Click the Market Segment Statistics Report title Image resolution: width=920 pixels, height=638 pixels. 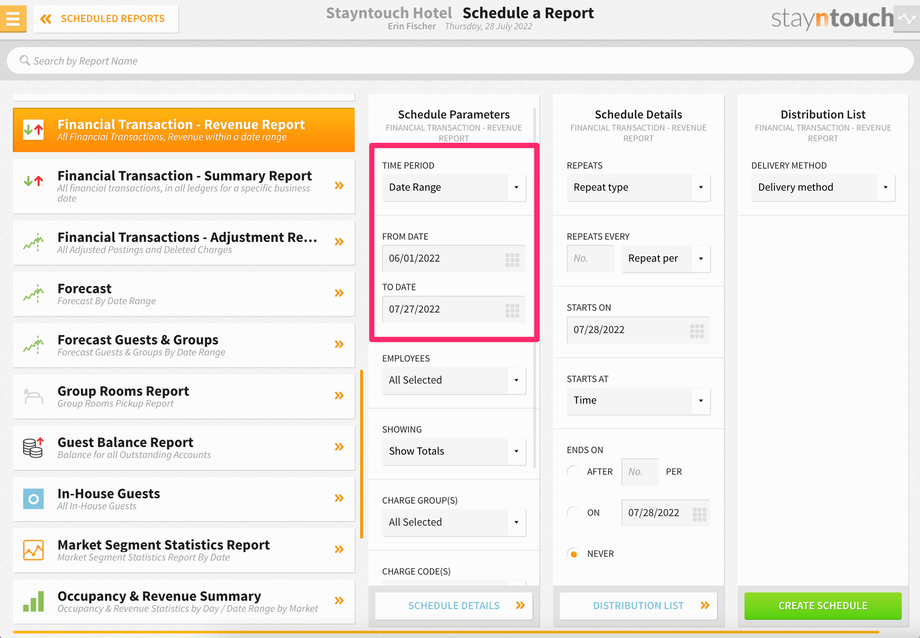coord(164,545)
